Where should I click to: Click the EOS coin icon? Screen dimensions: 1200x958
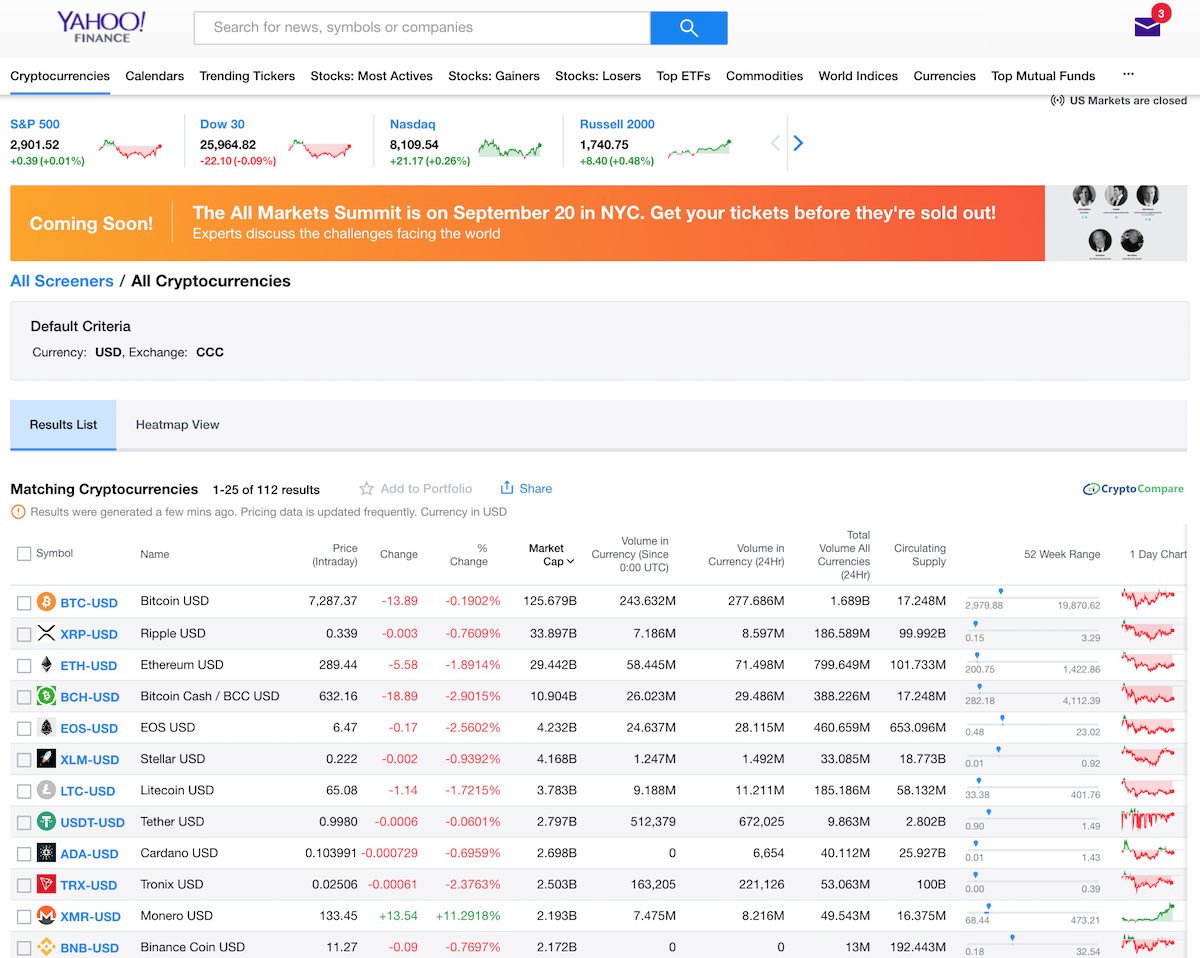tap(46, 728)
